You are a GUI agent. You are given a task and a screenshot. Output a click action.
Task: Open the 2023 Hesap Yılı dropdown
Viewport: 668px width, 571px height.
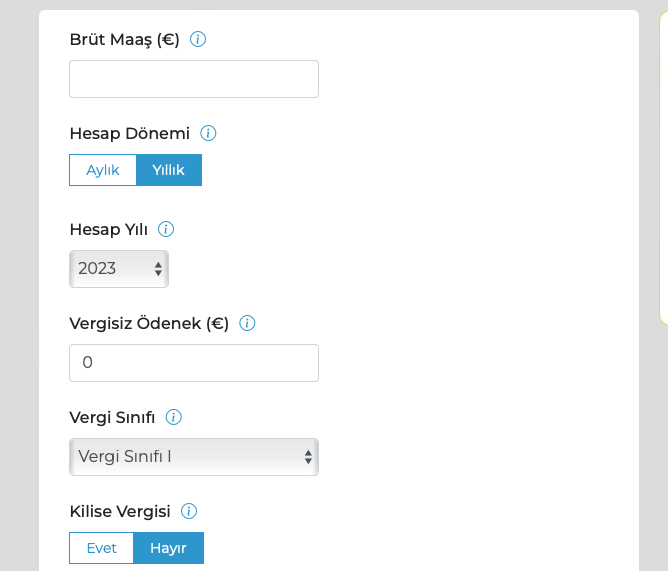[119, 269]
